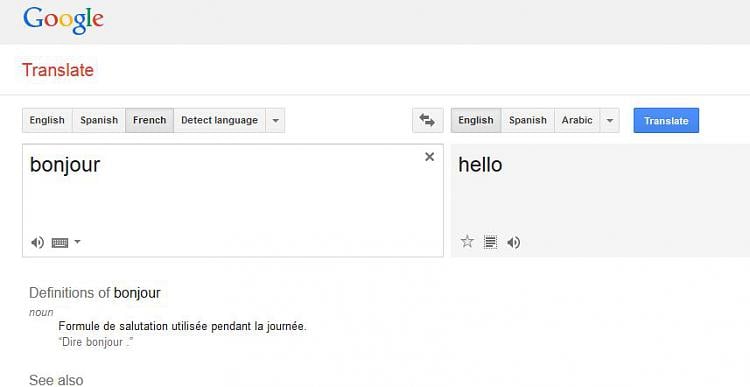
Task: Open the virtual keyboard input tool
Action: coord(60,243)
